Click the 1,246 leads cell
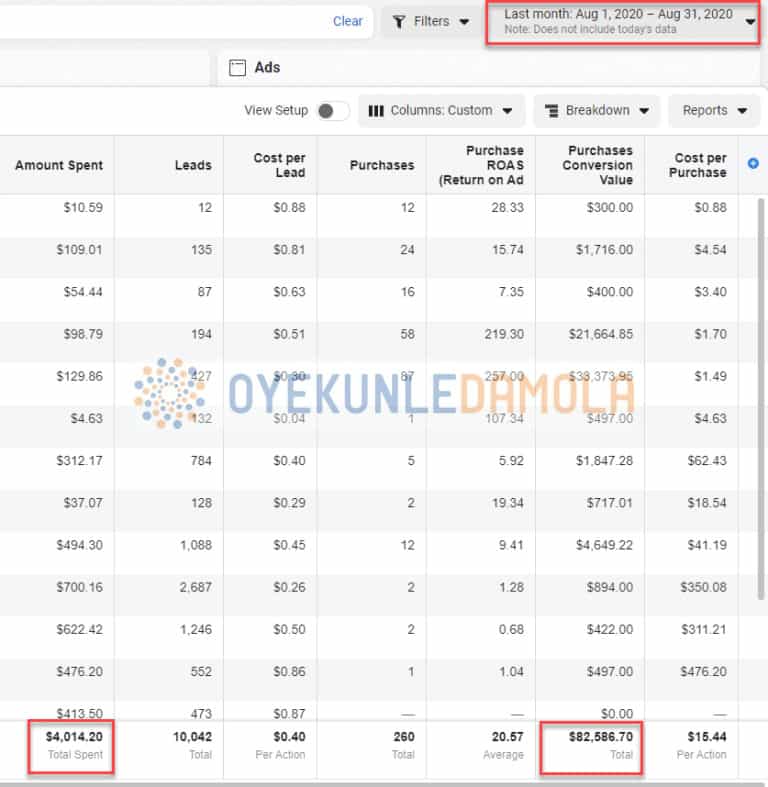This screenshot has height=787, width=768. (x=196, y=629)
